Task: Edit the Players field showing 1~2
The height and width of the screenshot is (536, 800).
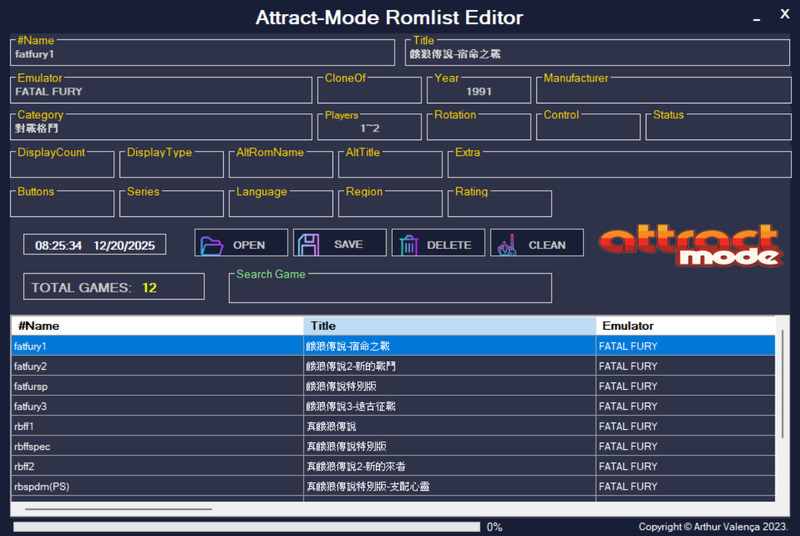Action: click(369, 129)
